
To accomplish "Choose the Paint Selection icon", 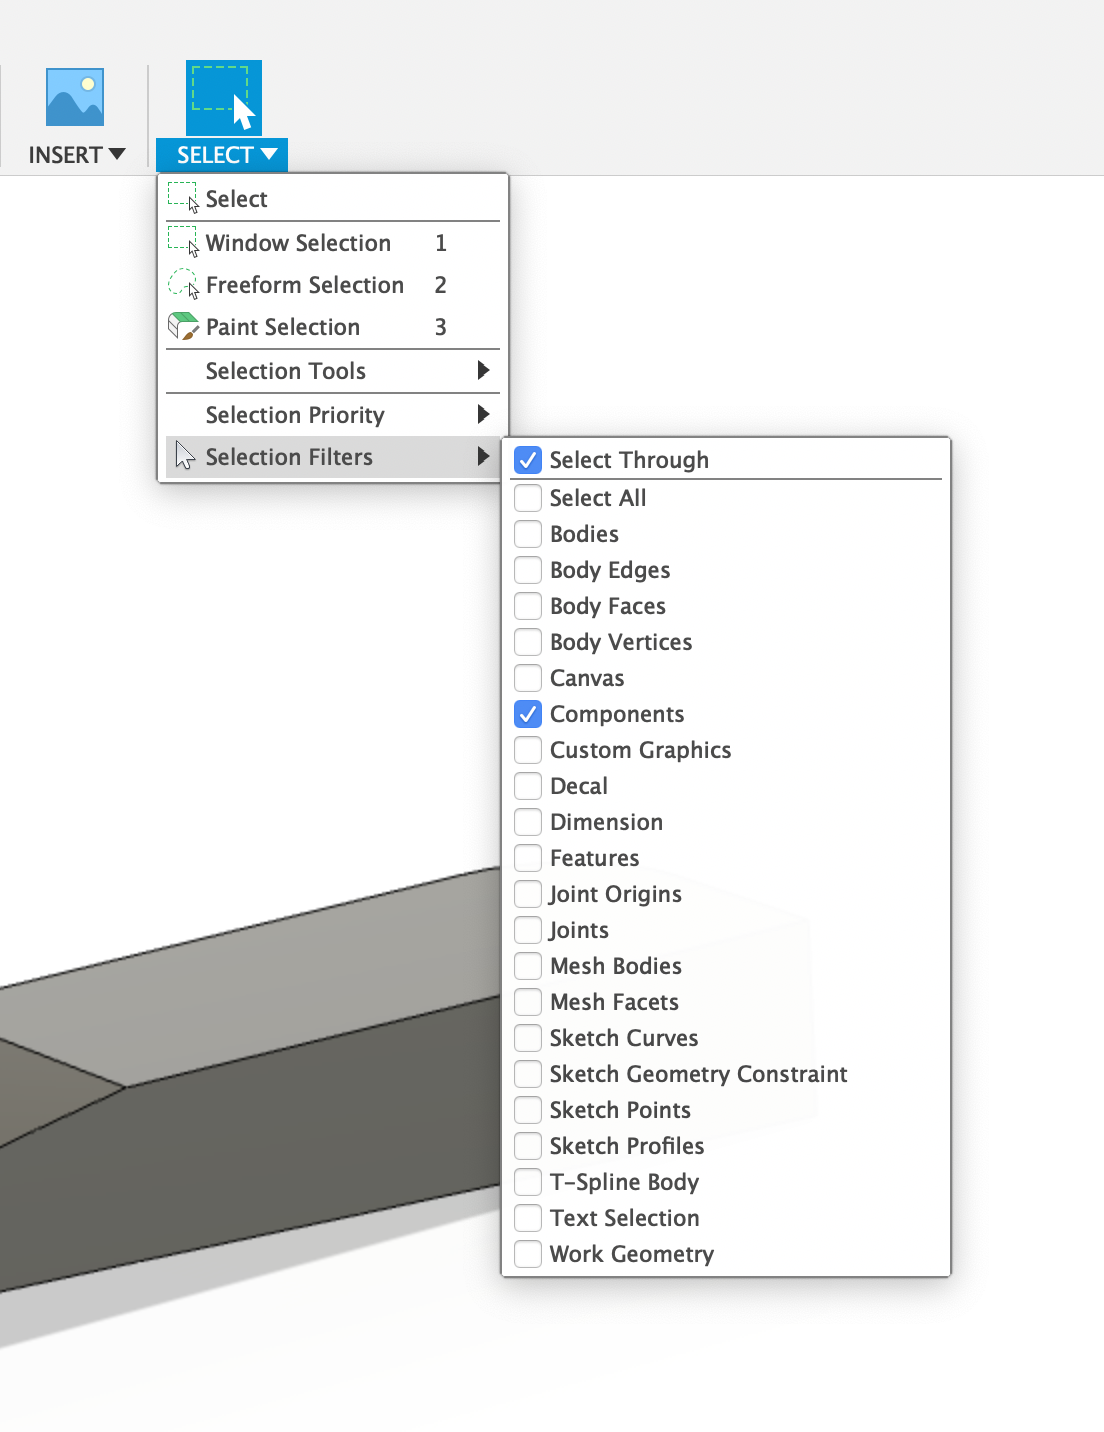I will pyautogui.click(x=181, y=326).
